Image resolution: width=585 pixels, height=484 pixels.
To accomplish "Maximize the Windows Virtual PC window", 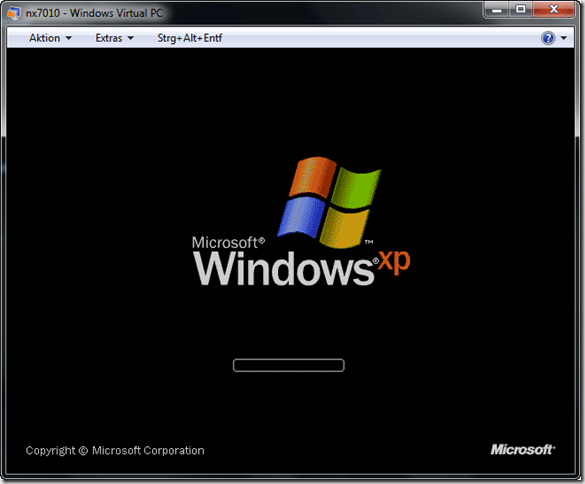I will click(520, 9).
